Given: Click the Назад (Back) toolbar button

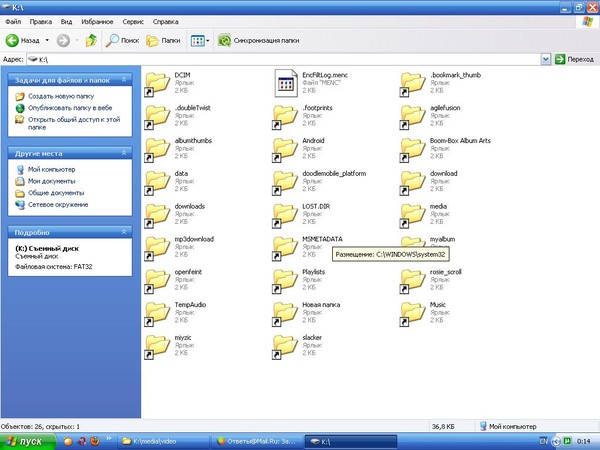Looking at the screenshot, I should point(25,41).
